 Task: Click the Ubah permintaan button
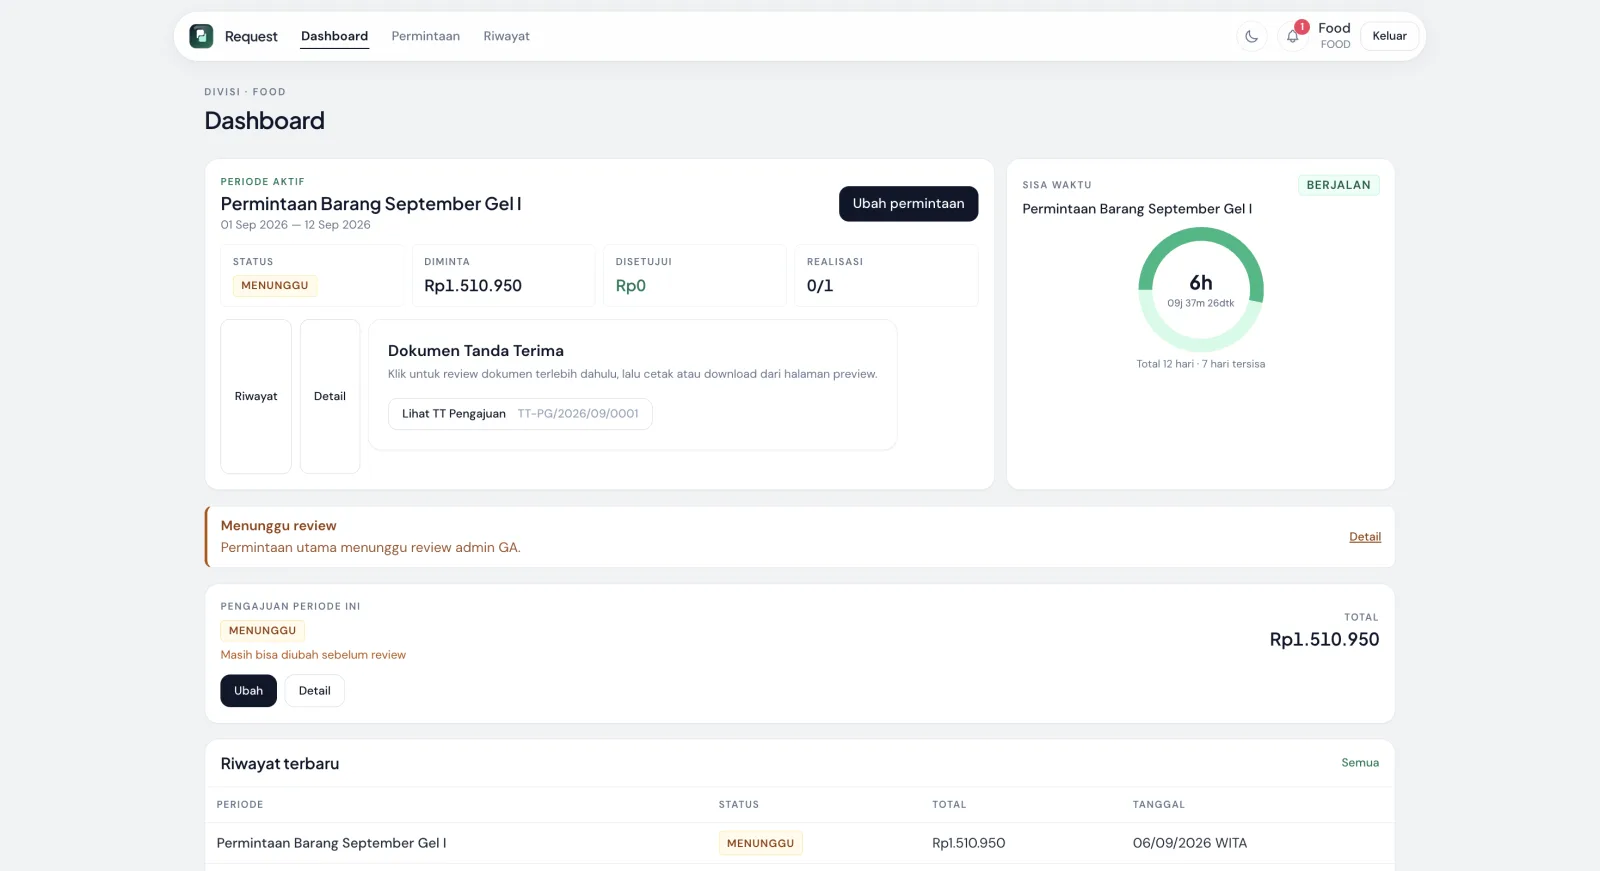click(x=909, y=204)
